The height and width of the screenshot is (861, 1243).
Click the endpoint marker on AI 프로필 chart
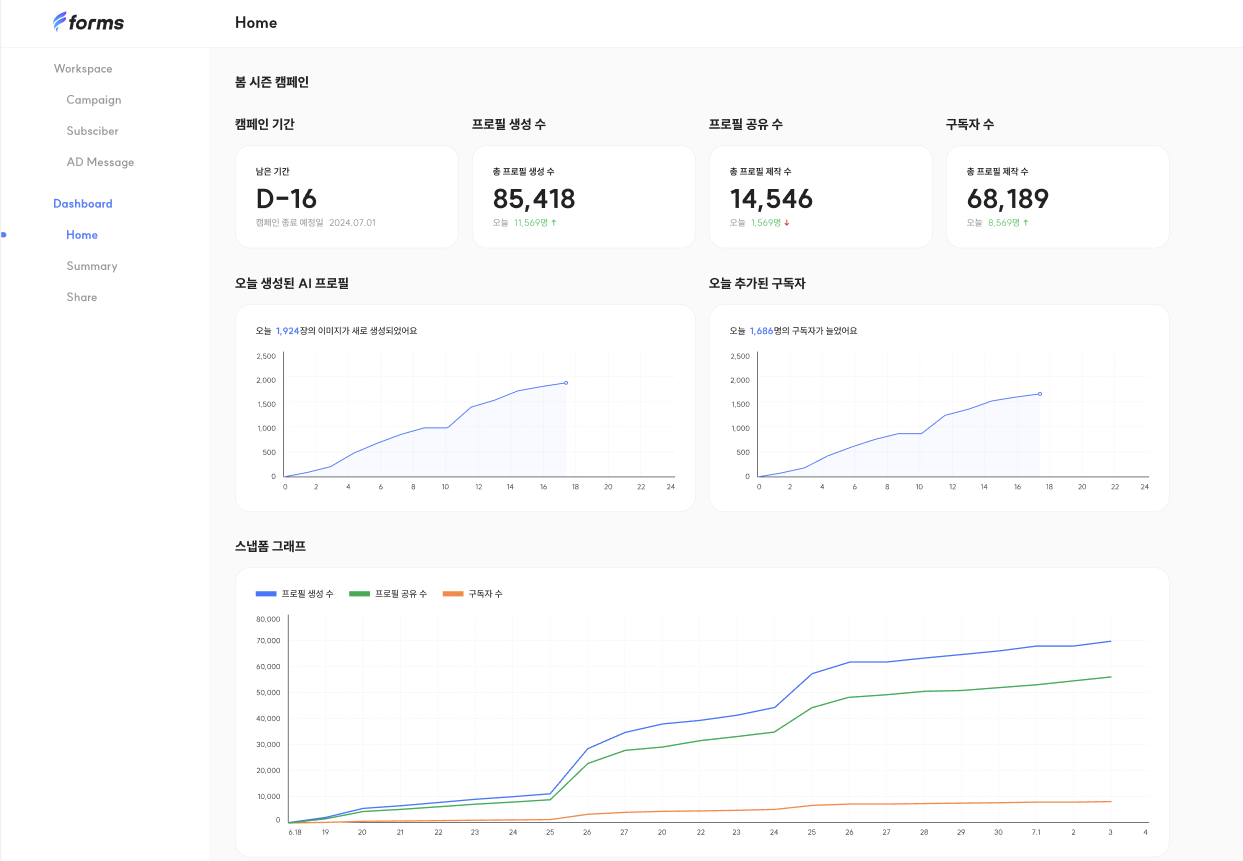point(566,383)
